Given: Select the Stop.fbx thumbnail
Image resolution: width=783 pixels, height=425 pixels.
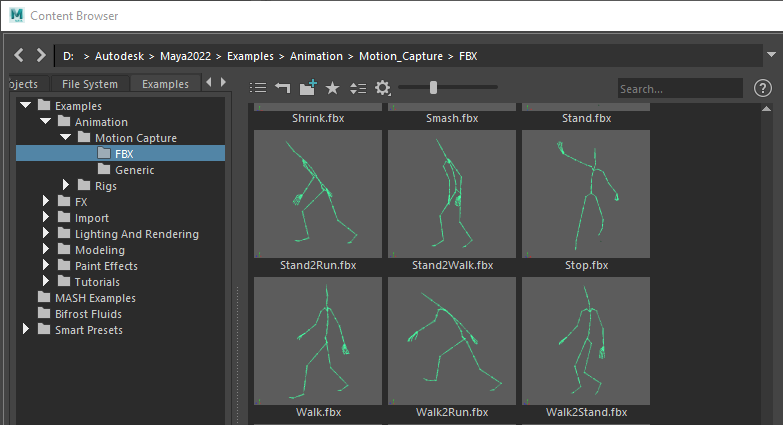Looking at the screenshot, I should (586, 194).
